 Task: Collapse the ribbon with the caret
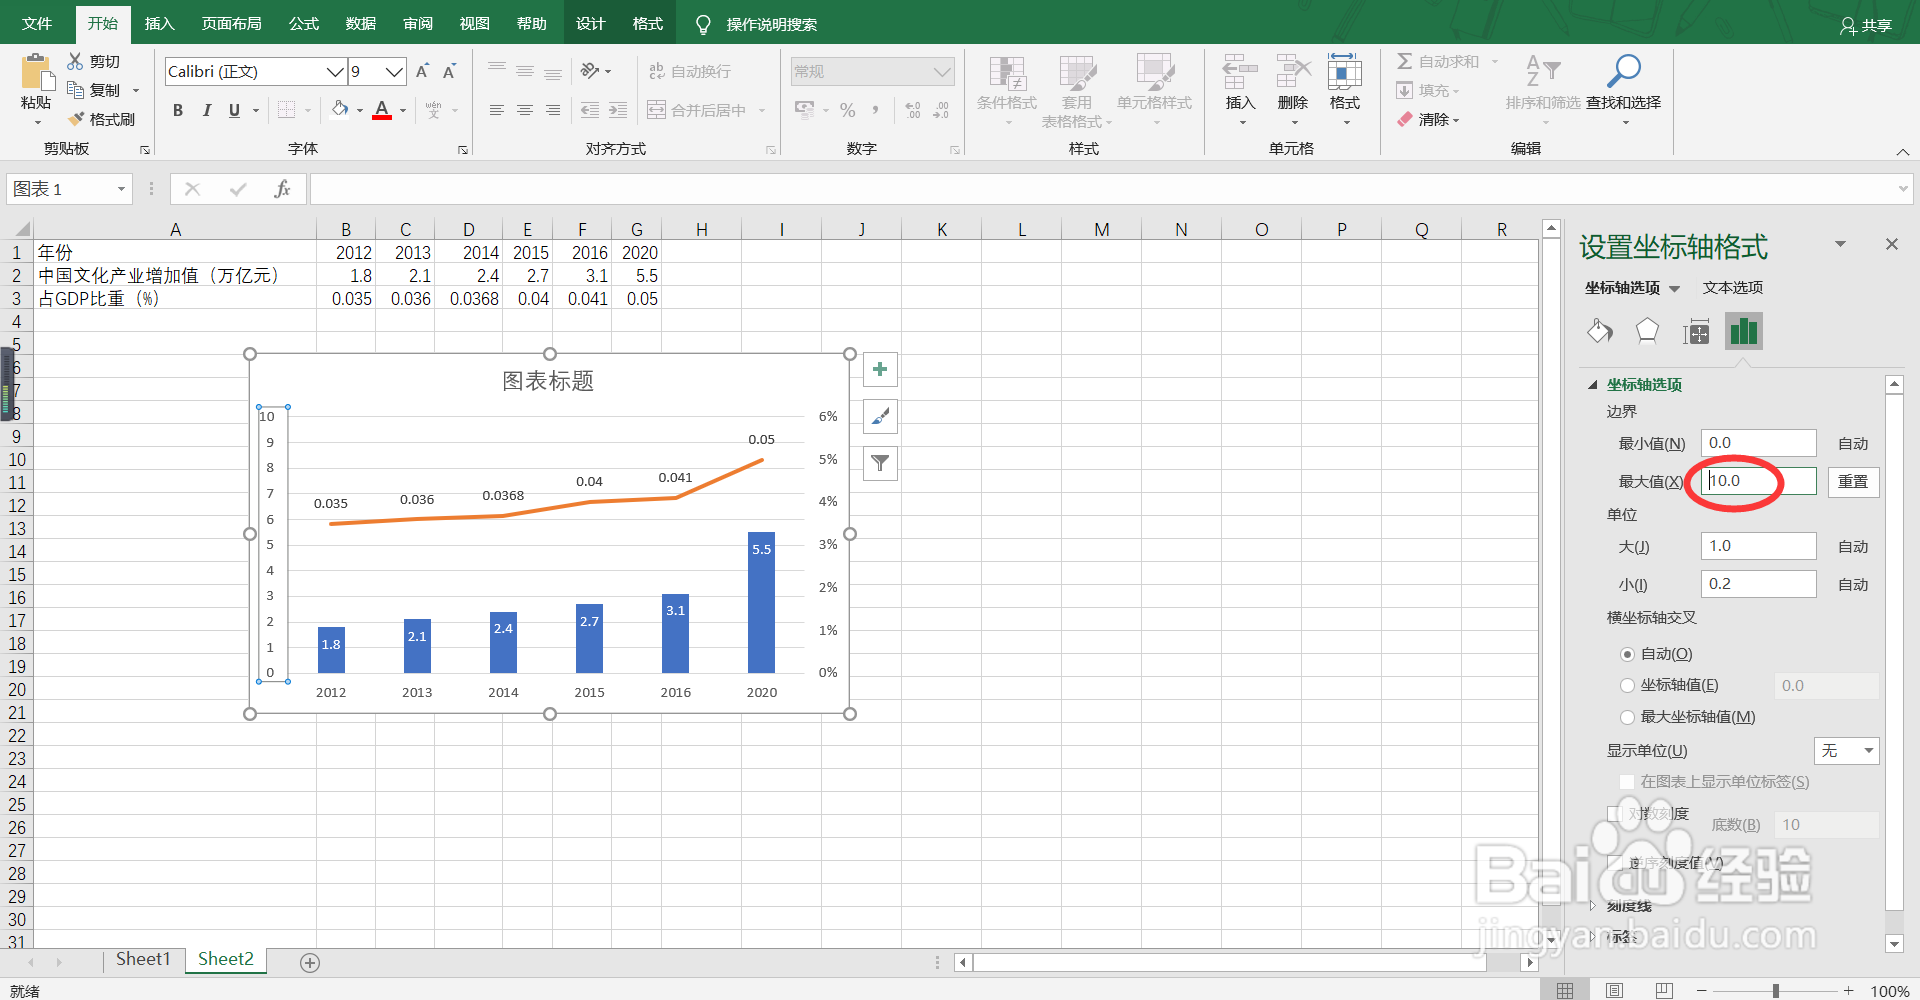click(1902, 151)
